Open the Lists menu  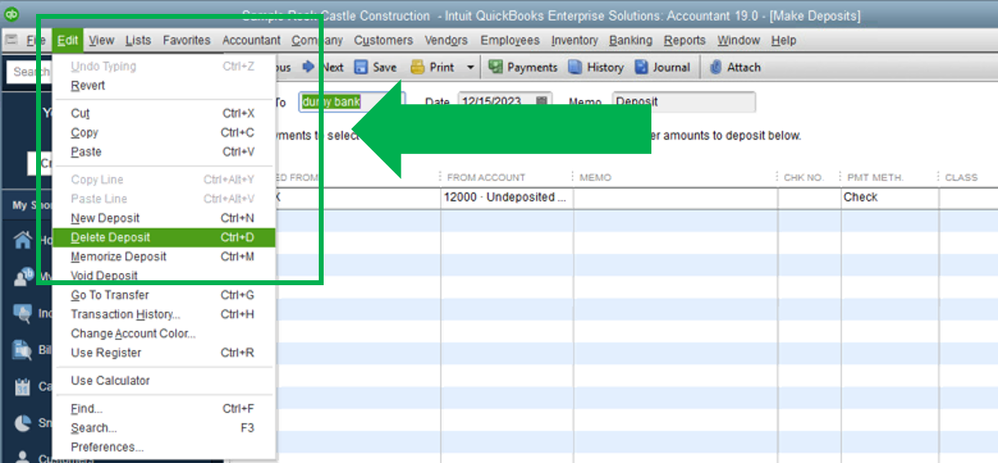[138, 40]
